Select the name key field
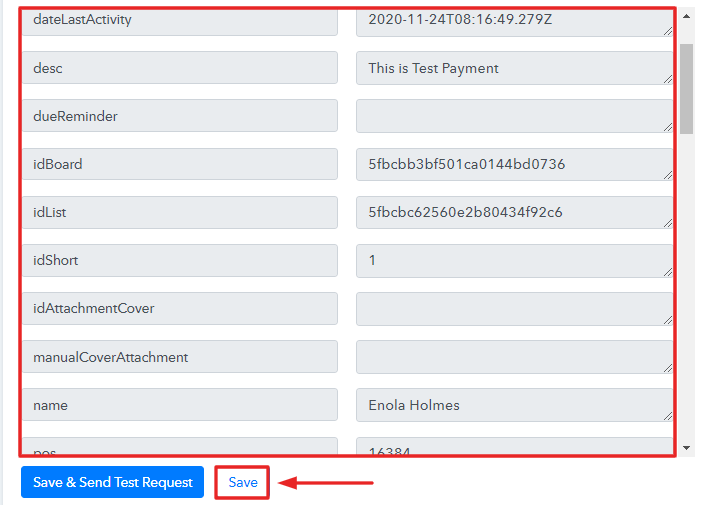726x505 pixels. pyautogui.click(x=180, y=405)
